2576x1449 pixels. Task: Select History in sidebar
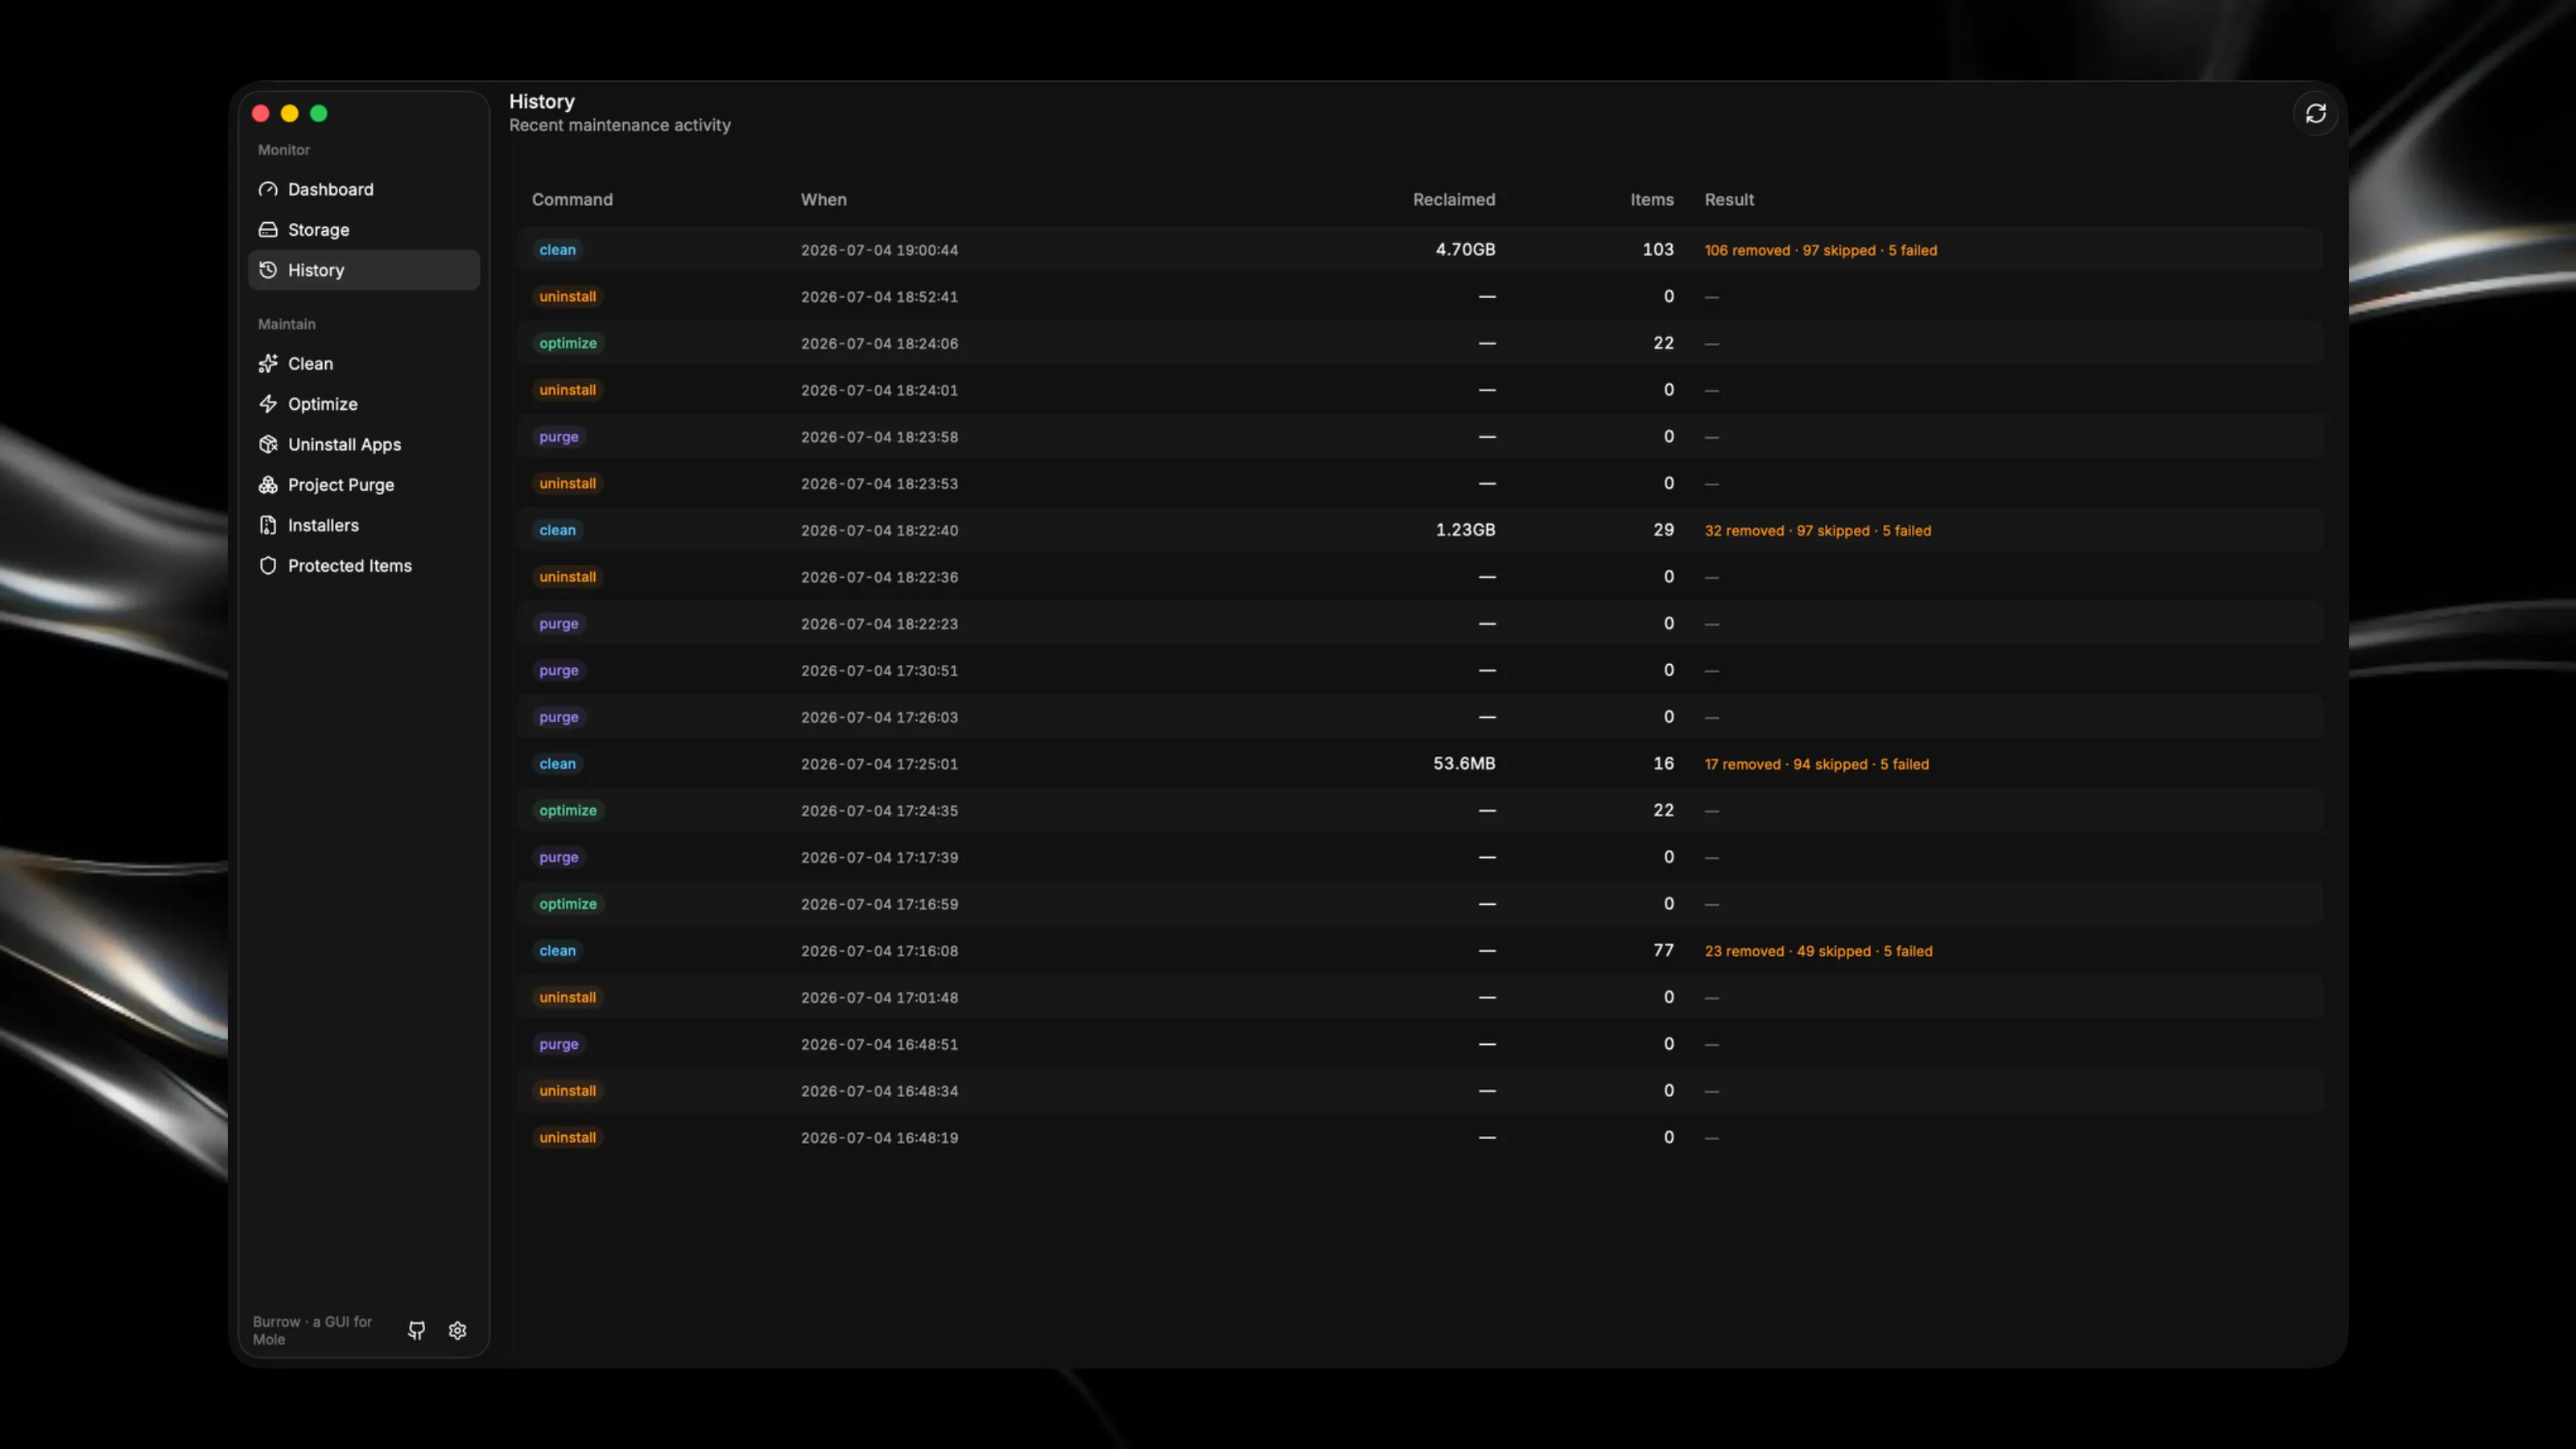(x=364, y=270)
